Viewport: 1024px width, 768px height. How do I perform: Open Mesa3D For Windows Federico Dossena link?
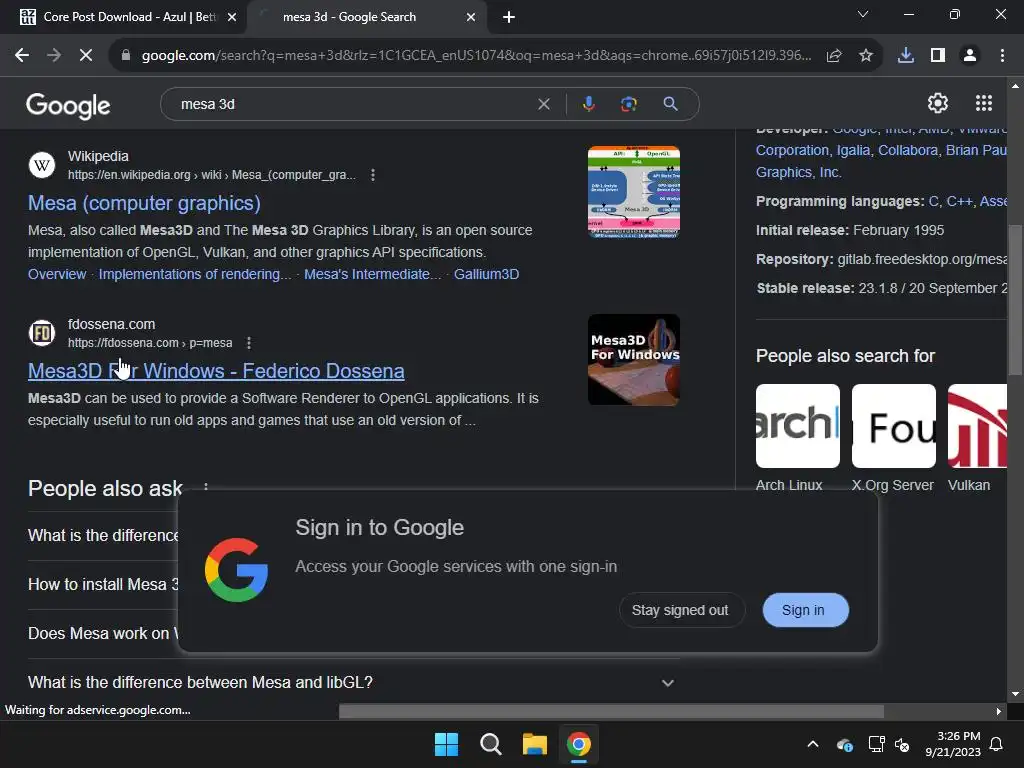coord(216,371)
